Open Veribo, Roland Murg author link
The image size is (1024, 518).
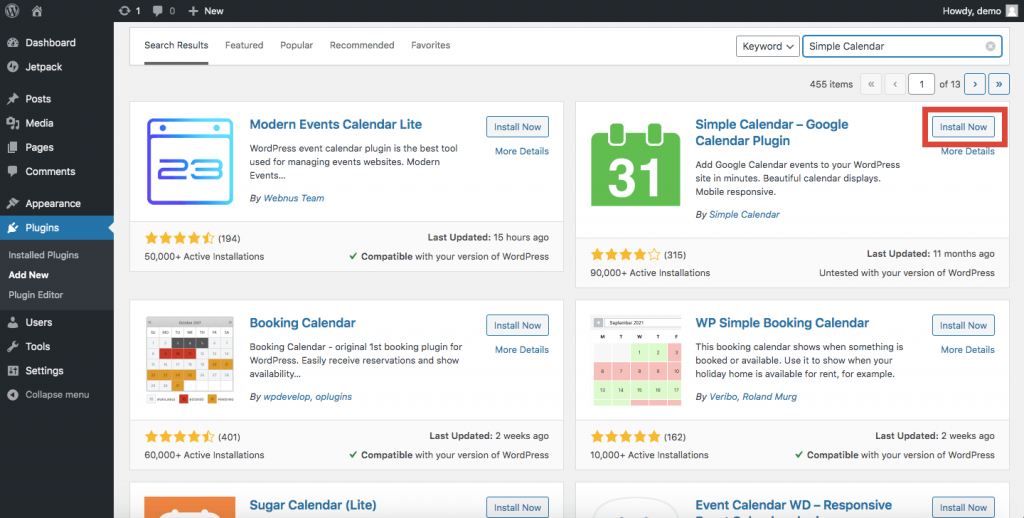coord(753,397)
